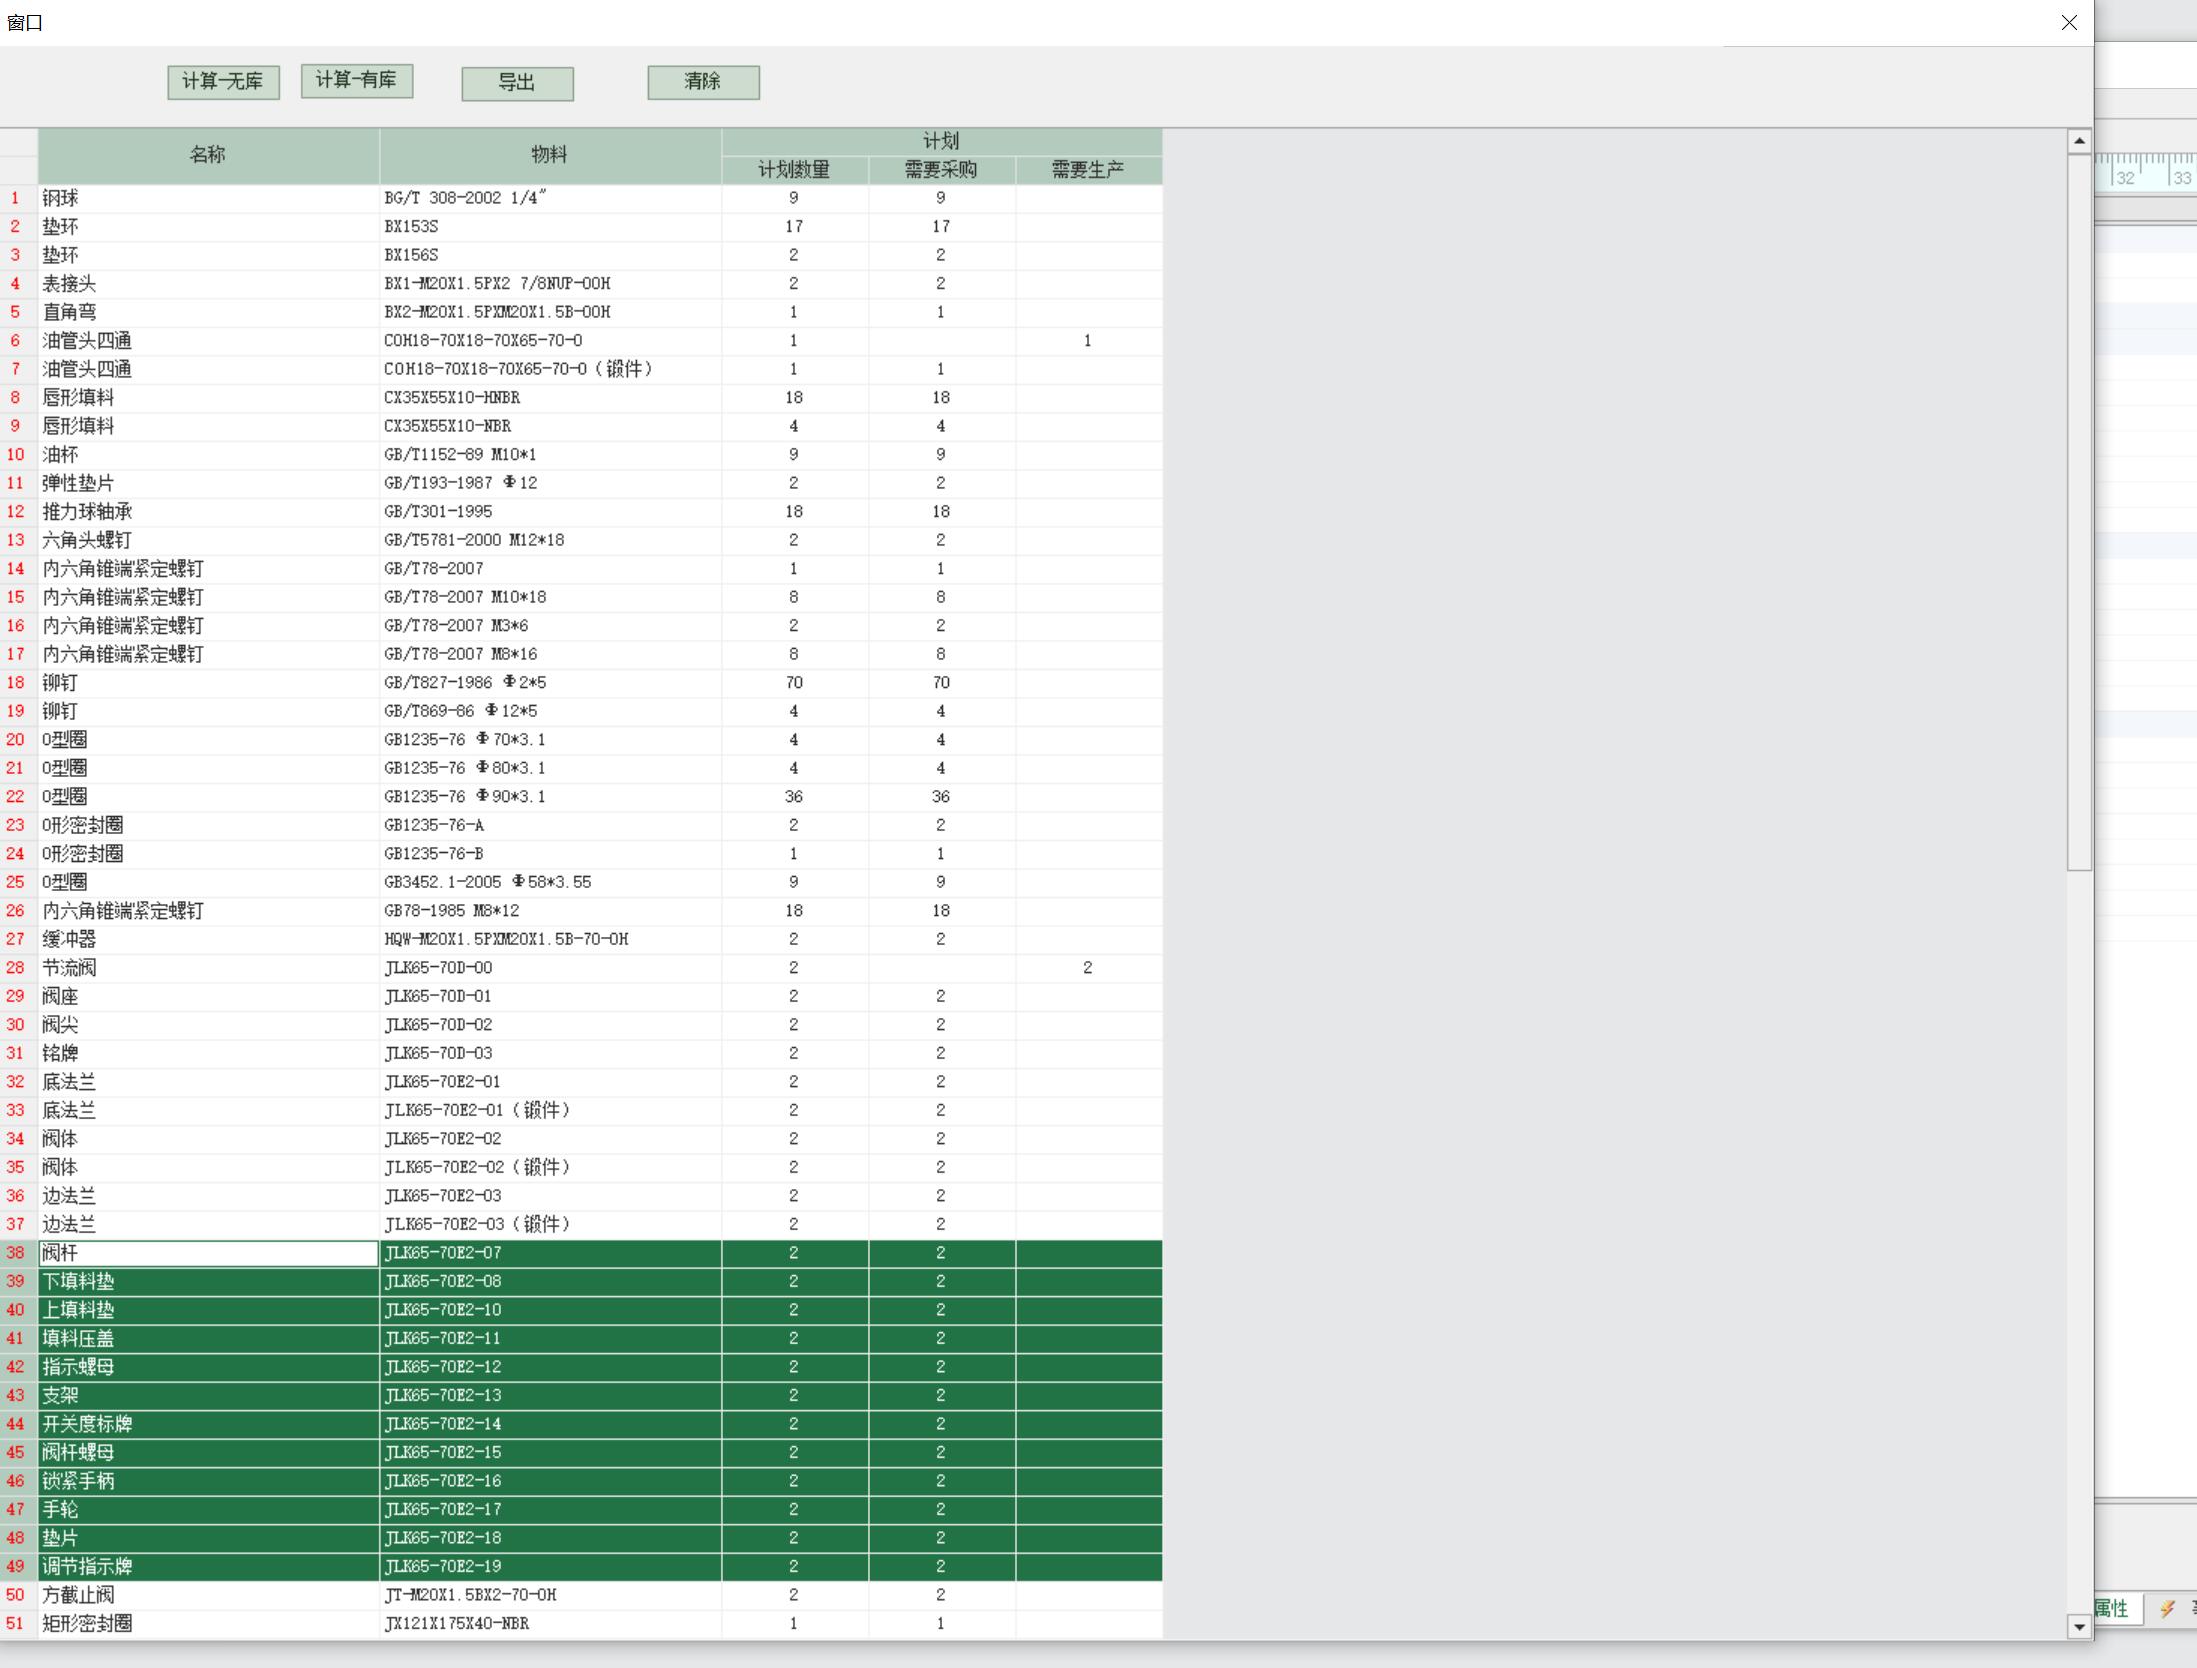Select the GB1235-76 Φ90*3.1 cell
2197x1668 pixels.
pos(550,797)
